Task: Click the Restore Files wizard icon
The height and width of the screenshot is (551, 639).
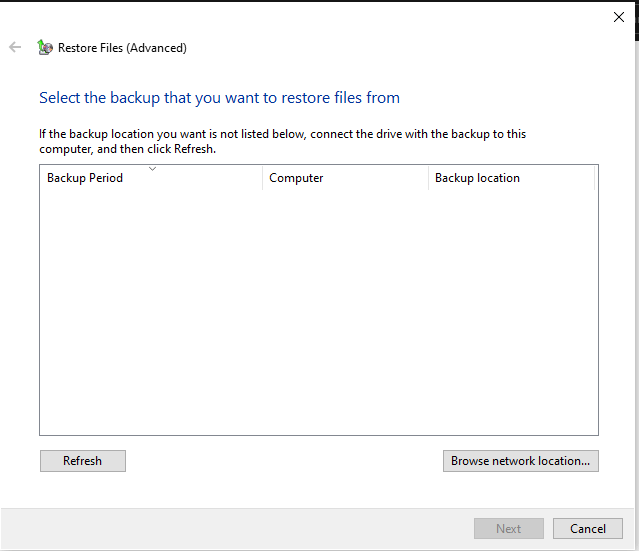Action: [x=45, y=47]
